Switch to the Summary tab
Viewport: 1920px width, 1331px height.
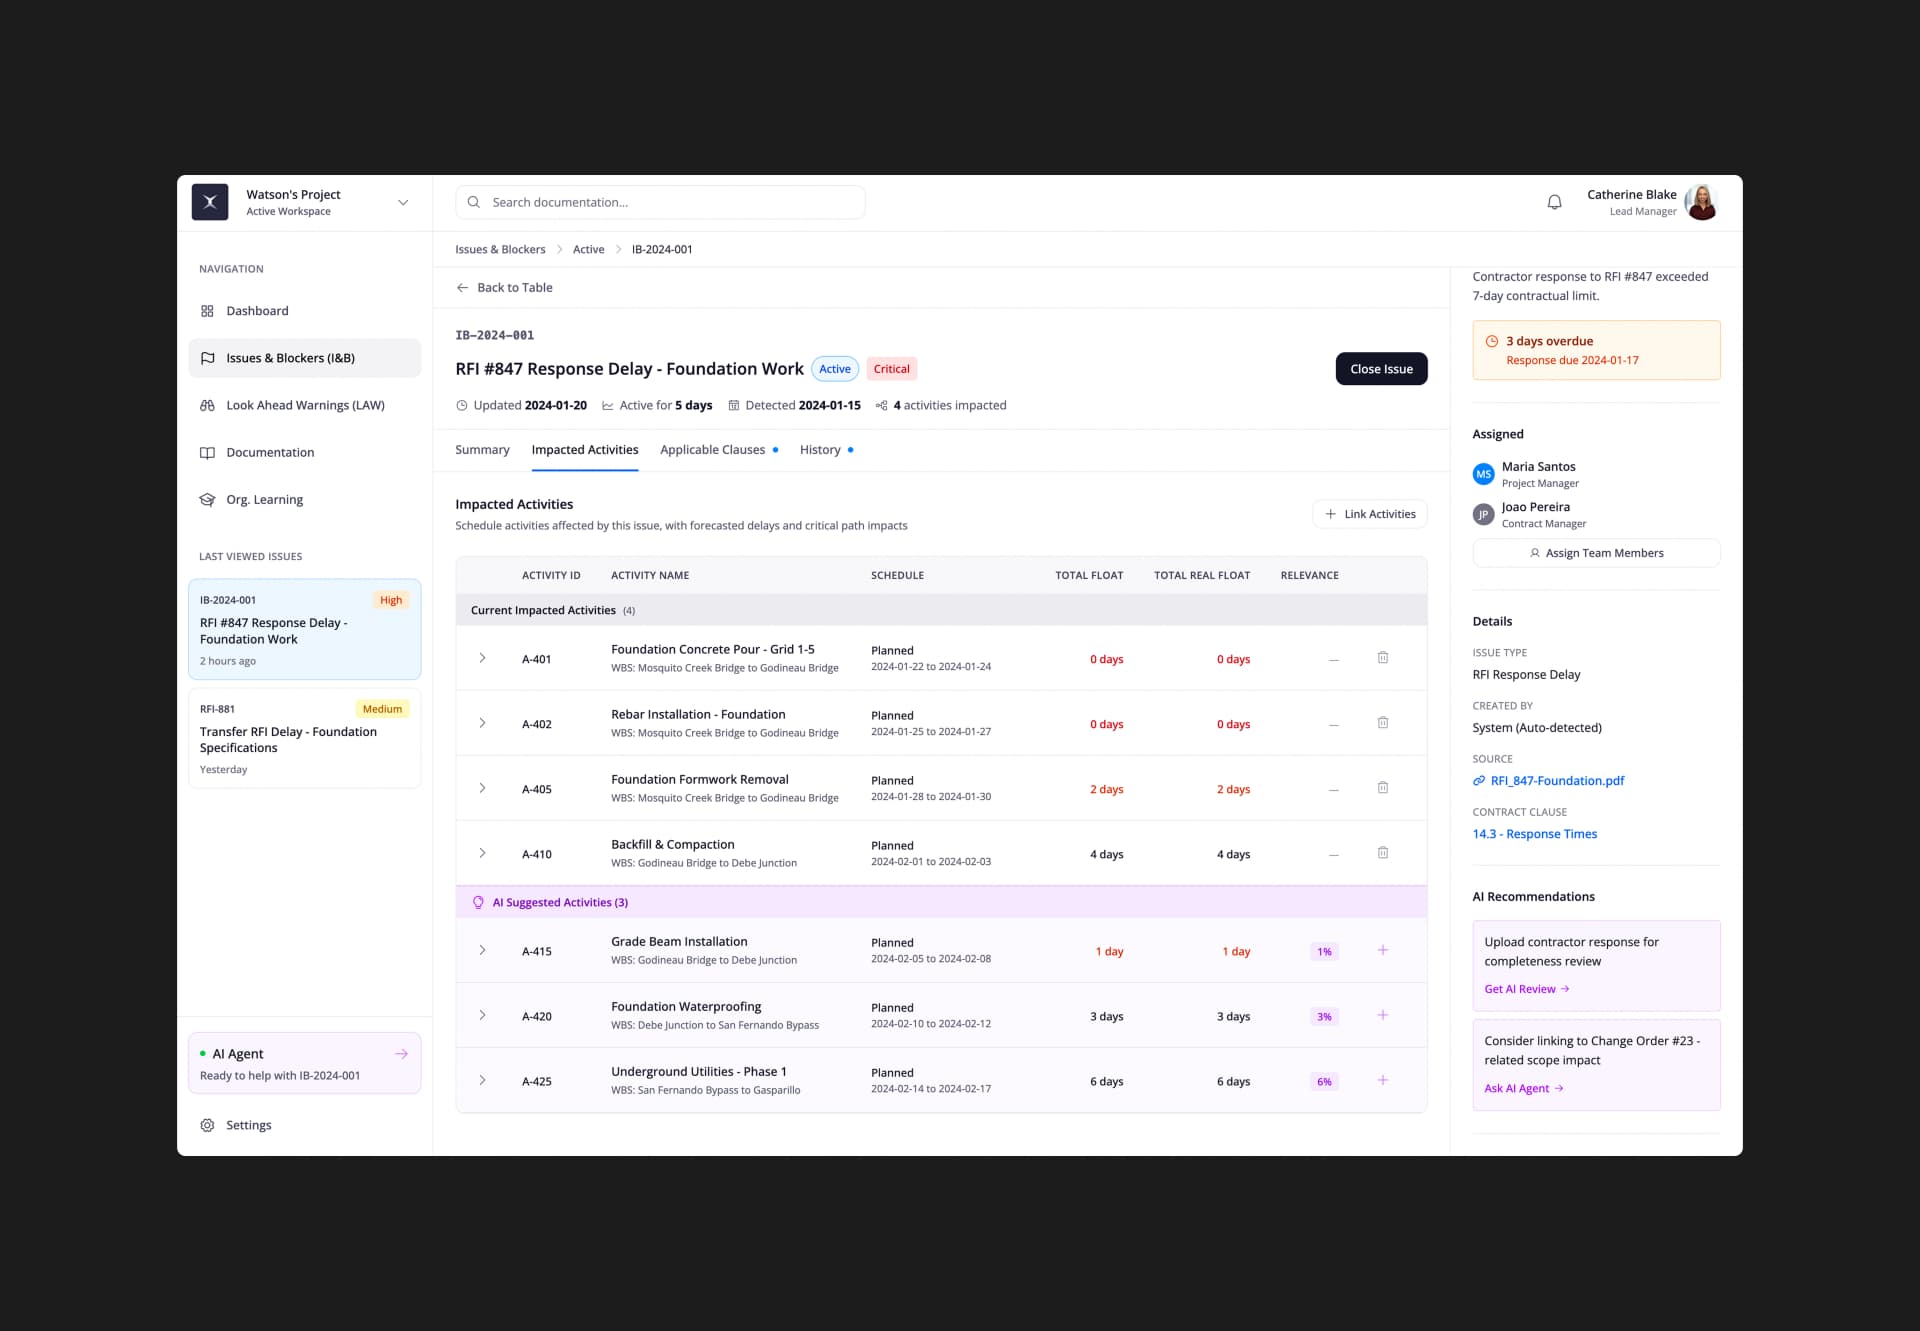tap(482, 450)
